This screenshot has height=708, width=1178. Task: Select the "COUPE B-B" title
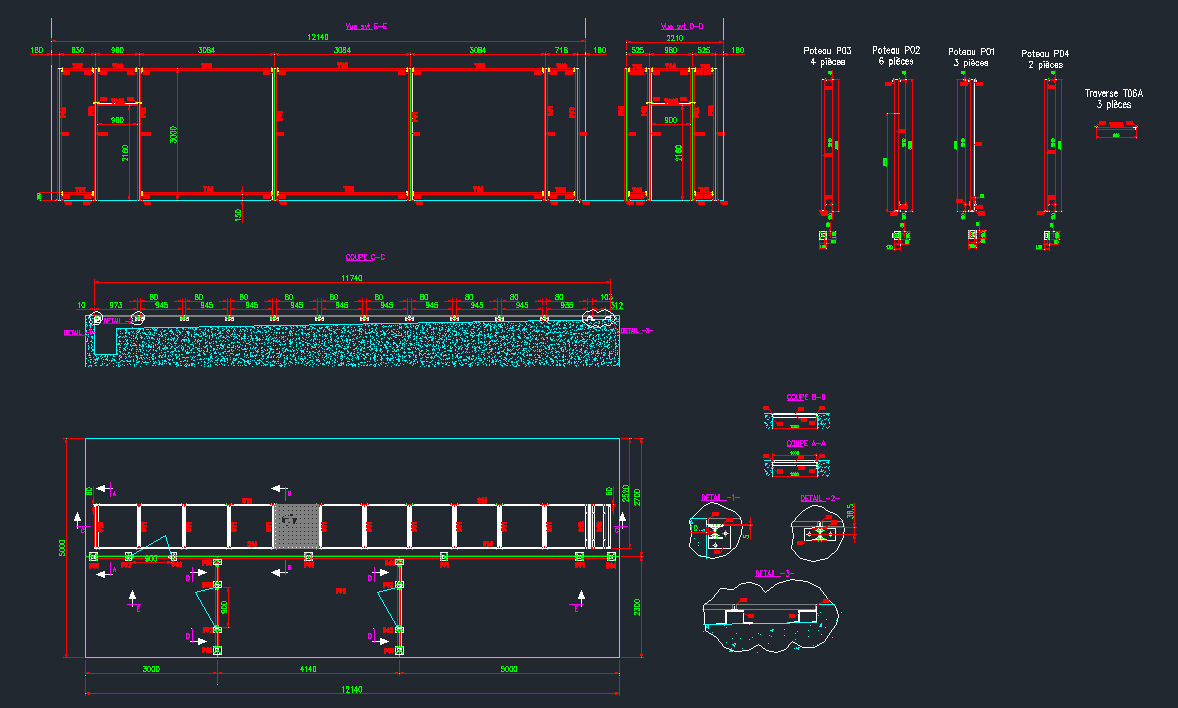806,398
